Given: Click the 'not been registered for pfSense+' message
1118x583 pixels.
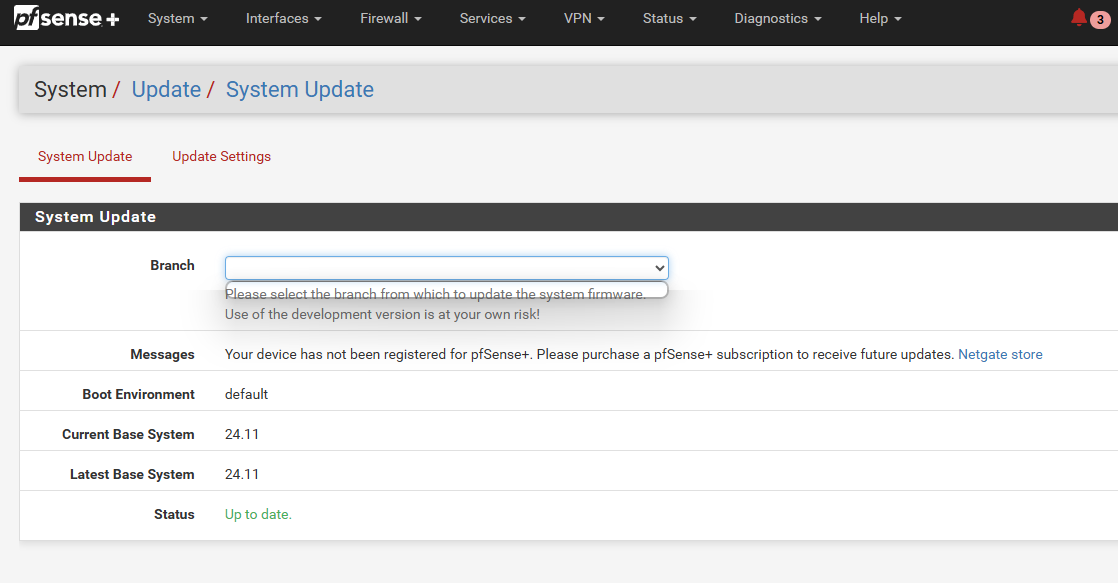Looking at the screenshot, I should click(590, 354).
